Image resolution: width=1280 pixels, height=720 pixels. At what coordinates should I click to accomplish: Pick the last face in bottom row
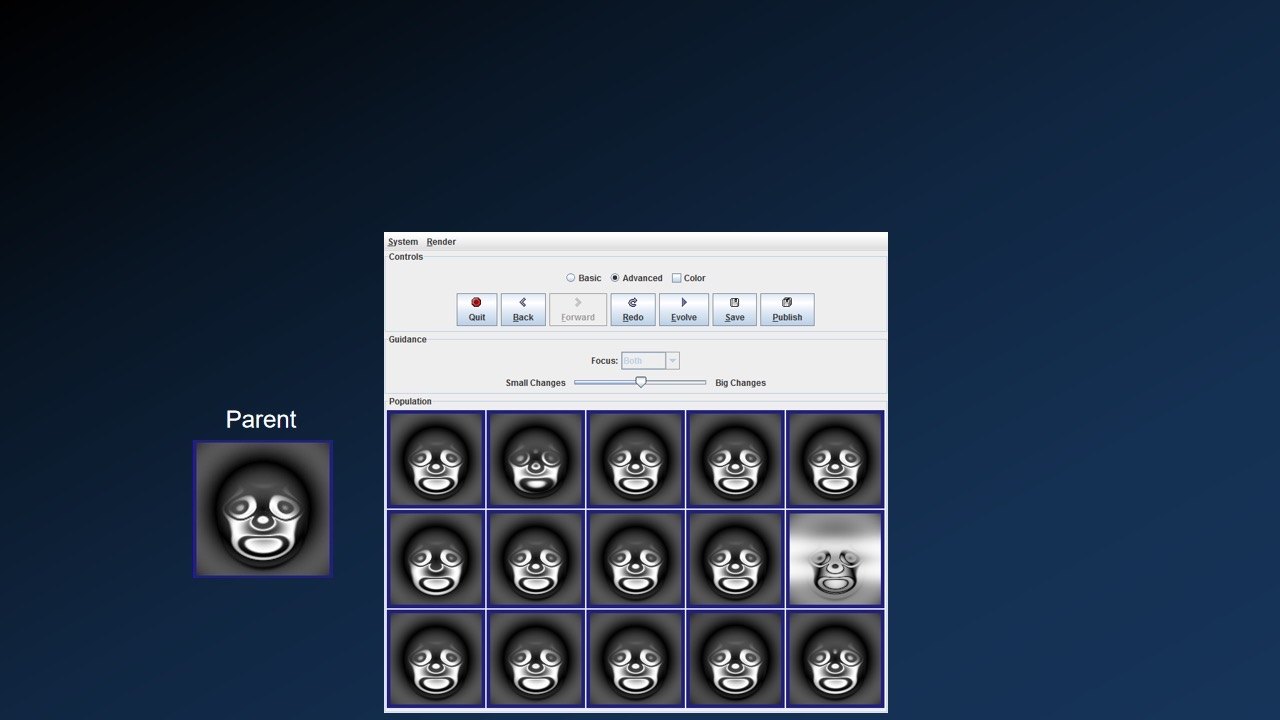tap(835, 659)
